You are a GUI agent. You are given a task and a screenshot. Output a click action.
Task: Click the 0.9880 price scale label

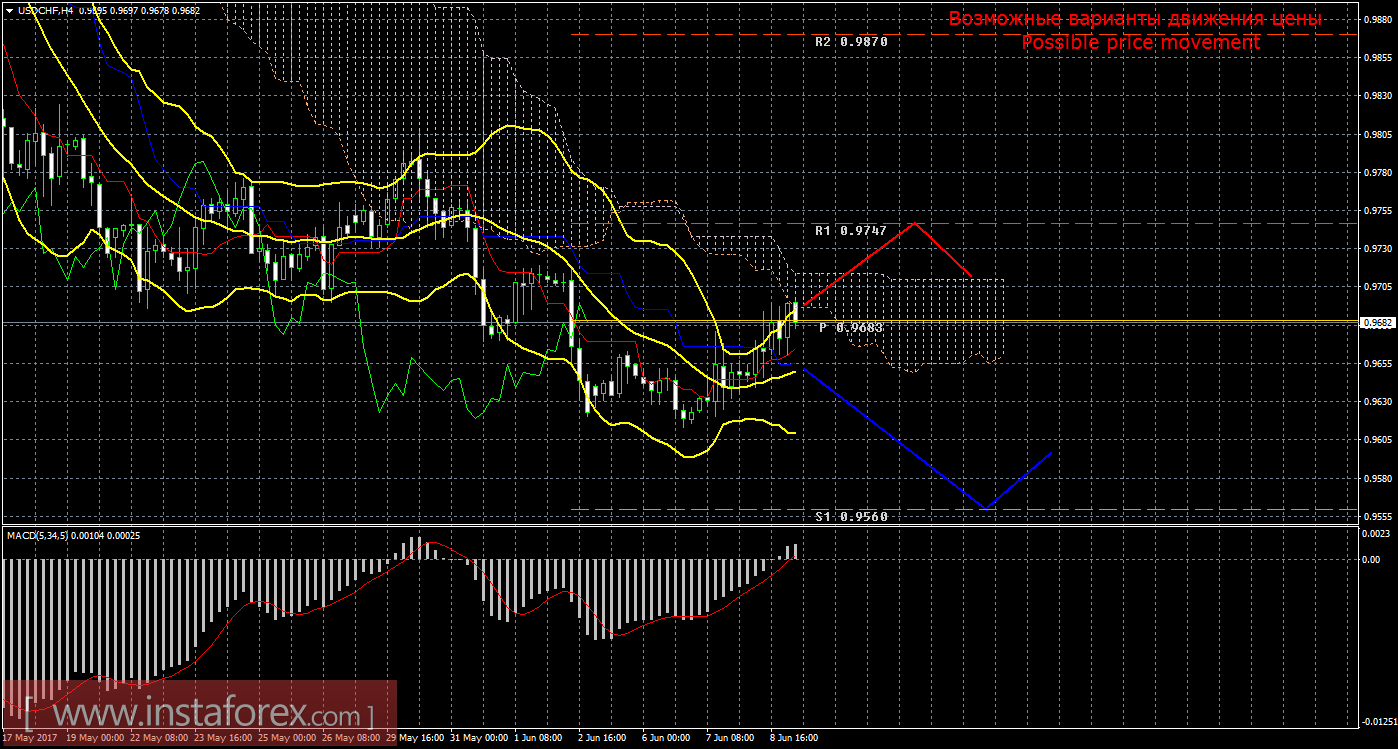1378,19
